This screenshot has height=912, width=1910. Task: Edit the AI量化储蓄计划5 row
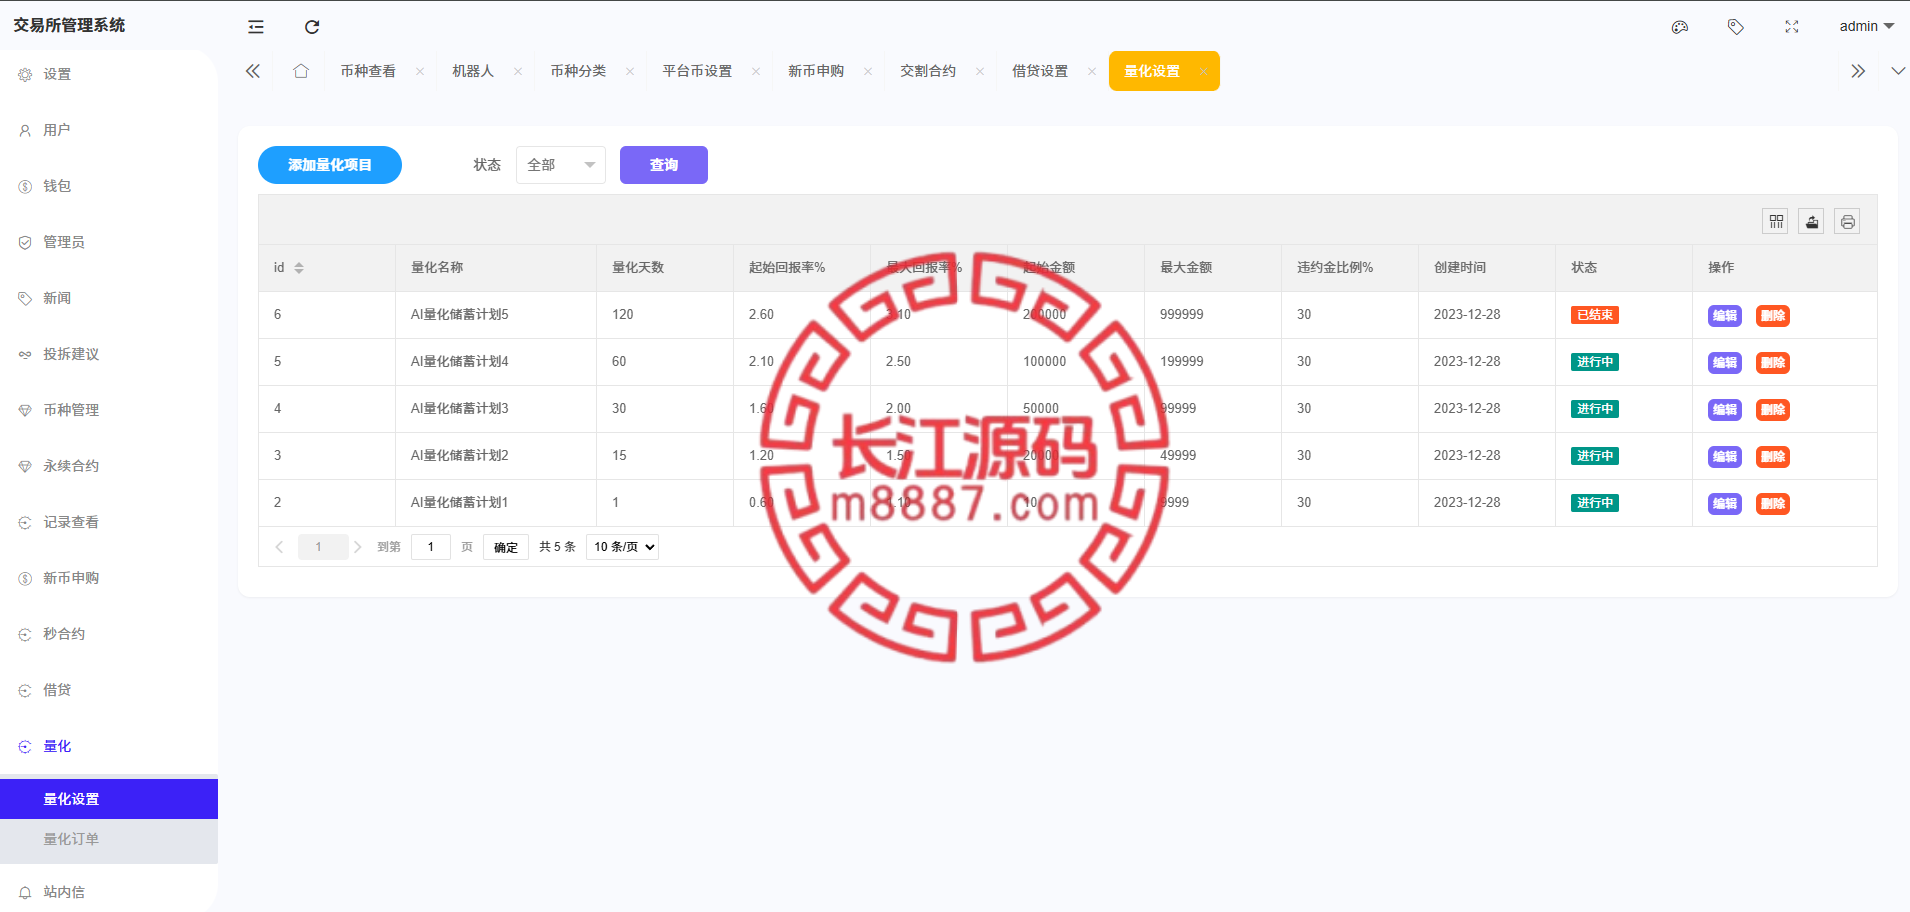tap(1725, 316)
